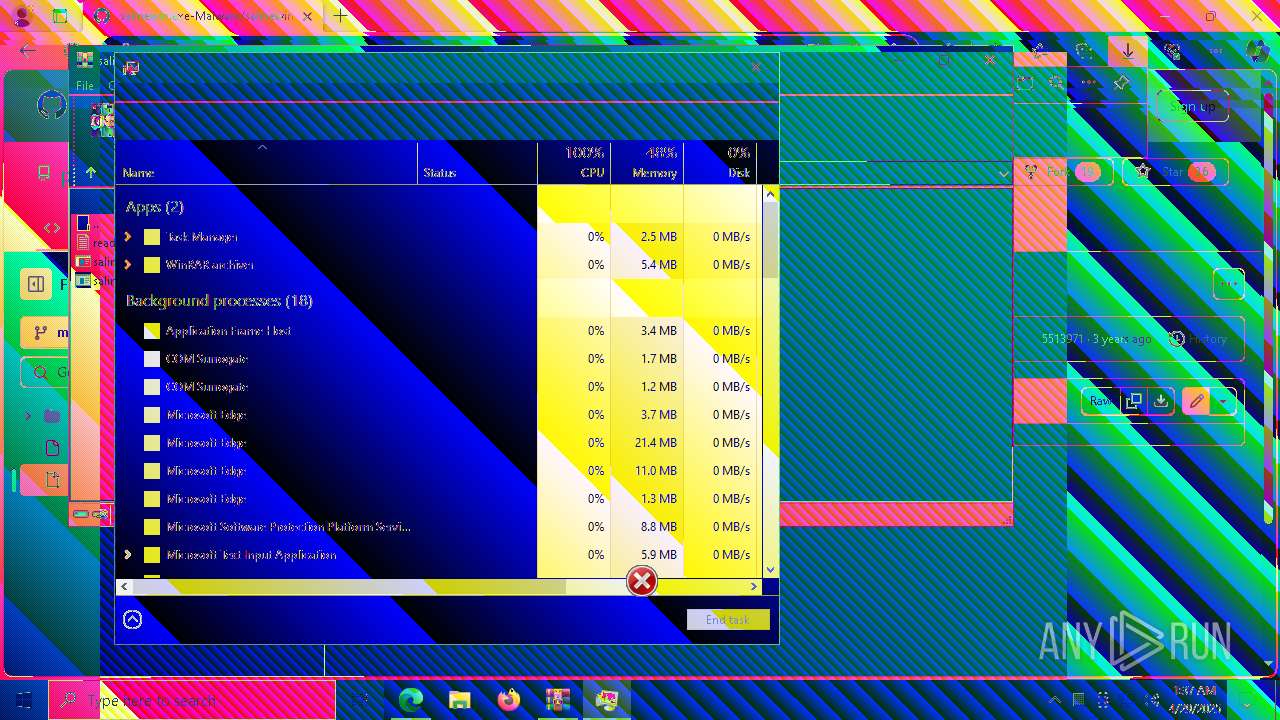Expand the WinRAR archiver app row
This screenshot has width=1280, height=720.
[128, 265]
